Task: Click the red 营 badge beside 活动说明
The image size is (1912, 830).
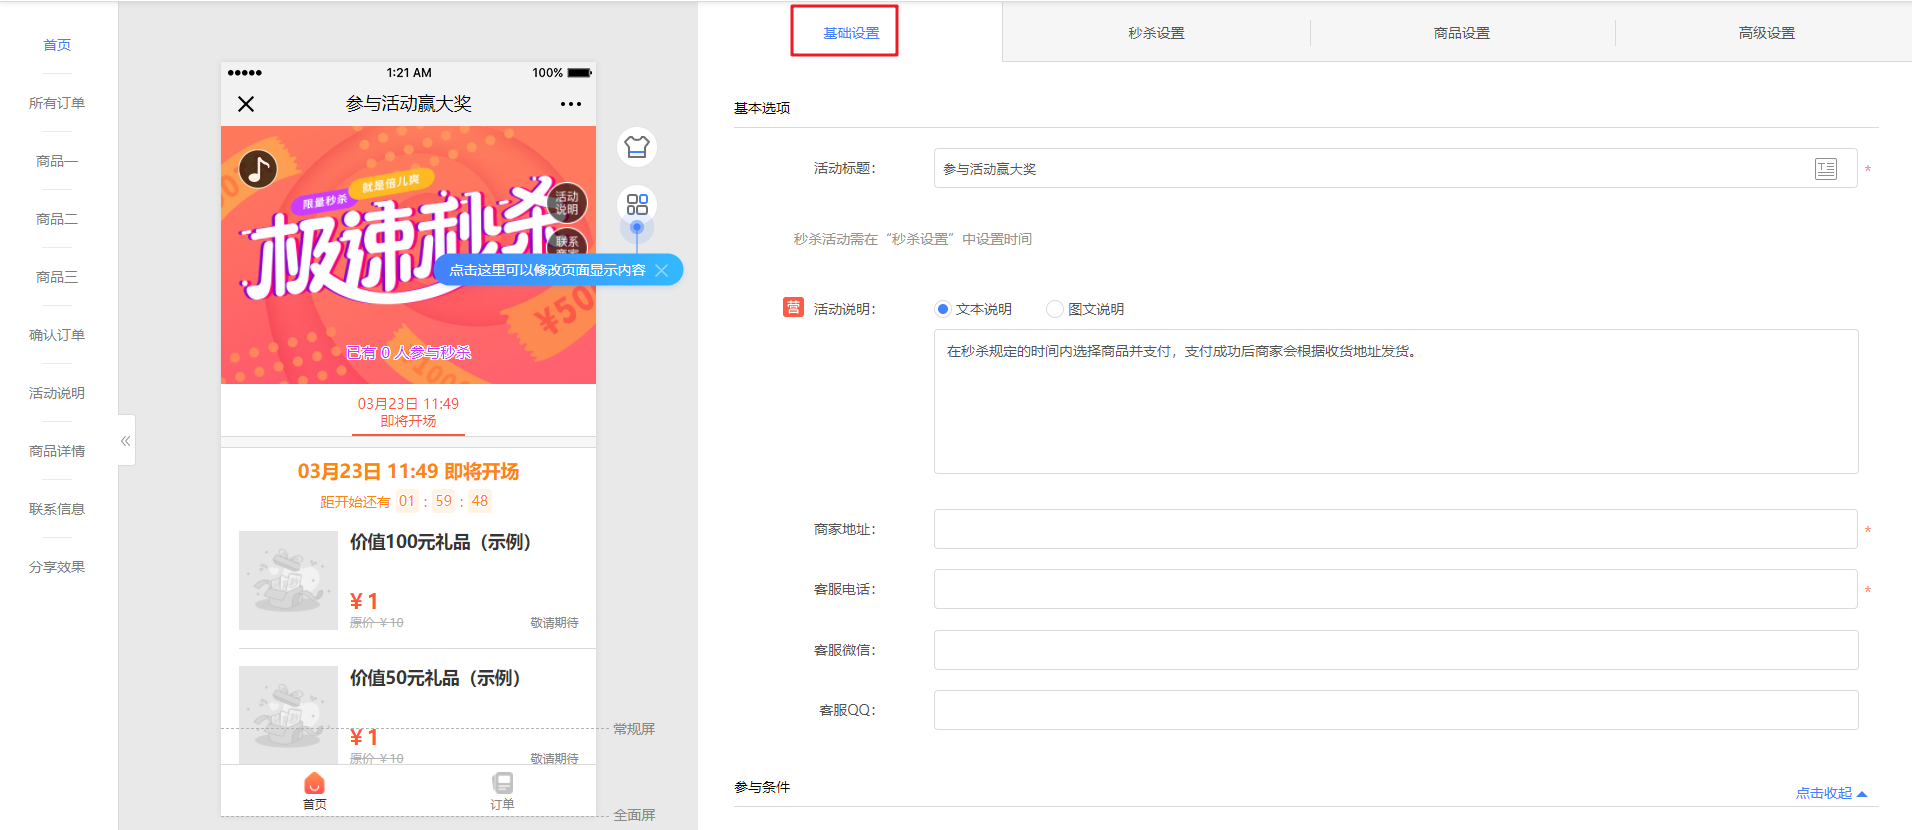Action: tap(793, 308)
